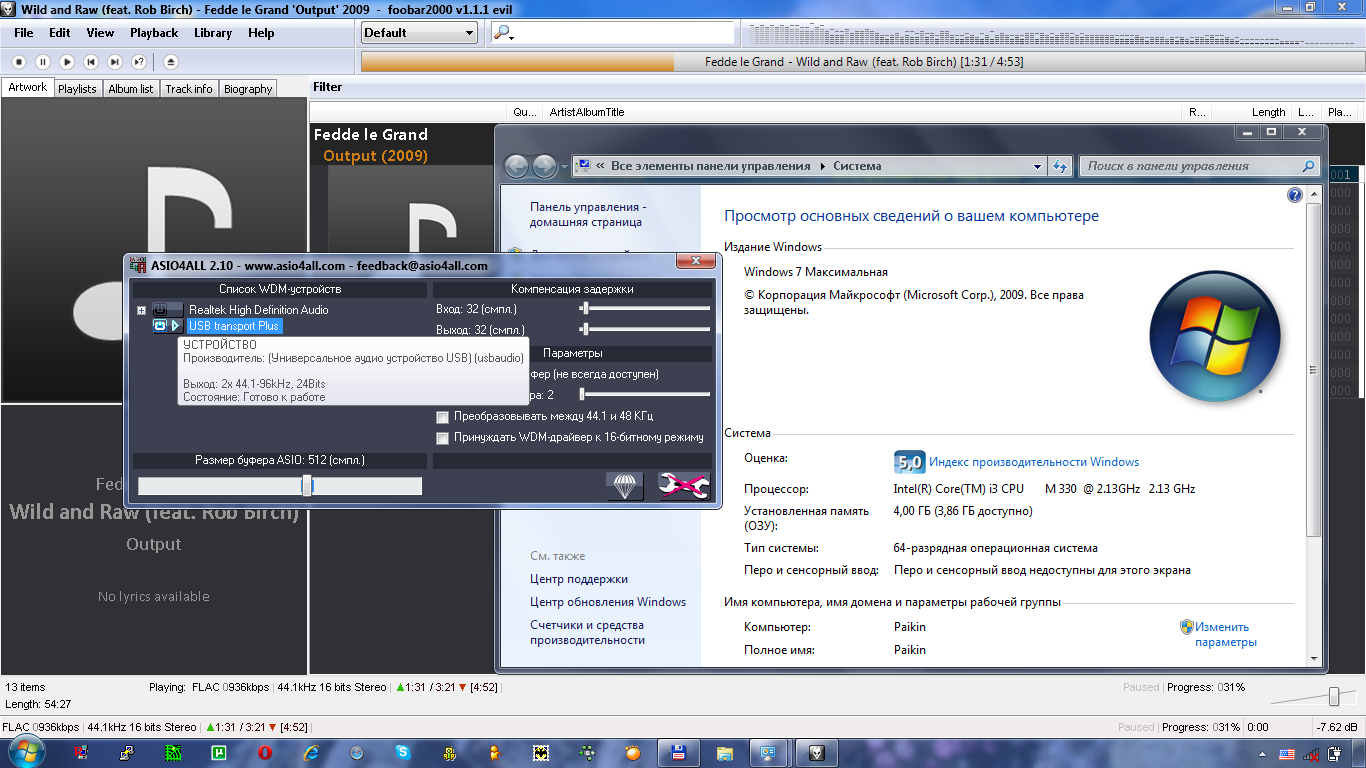Viewport: 1366px width, 768px height.
Task: Toggle the USB transport Plus device power button
Action: pos(160,326)
